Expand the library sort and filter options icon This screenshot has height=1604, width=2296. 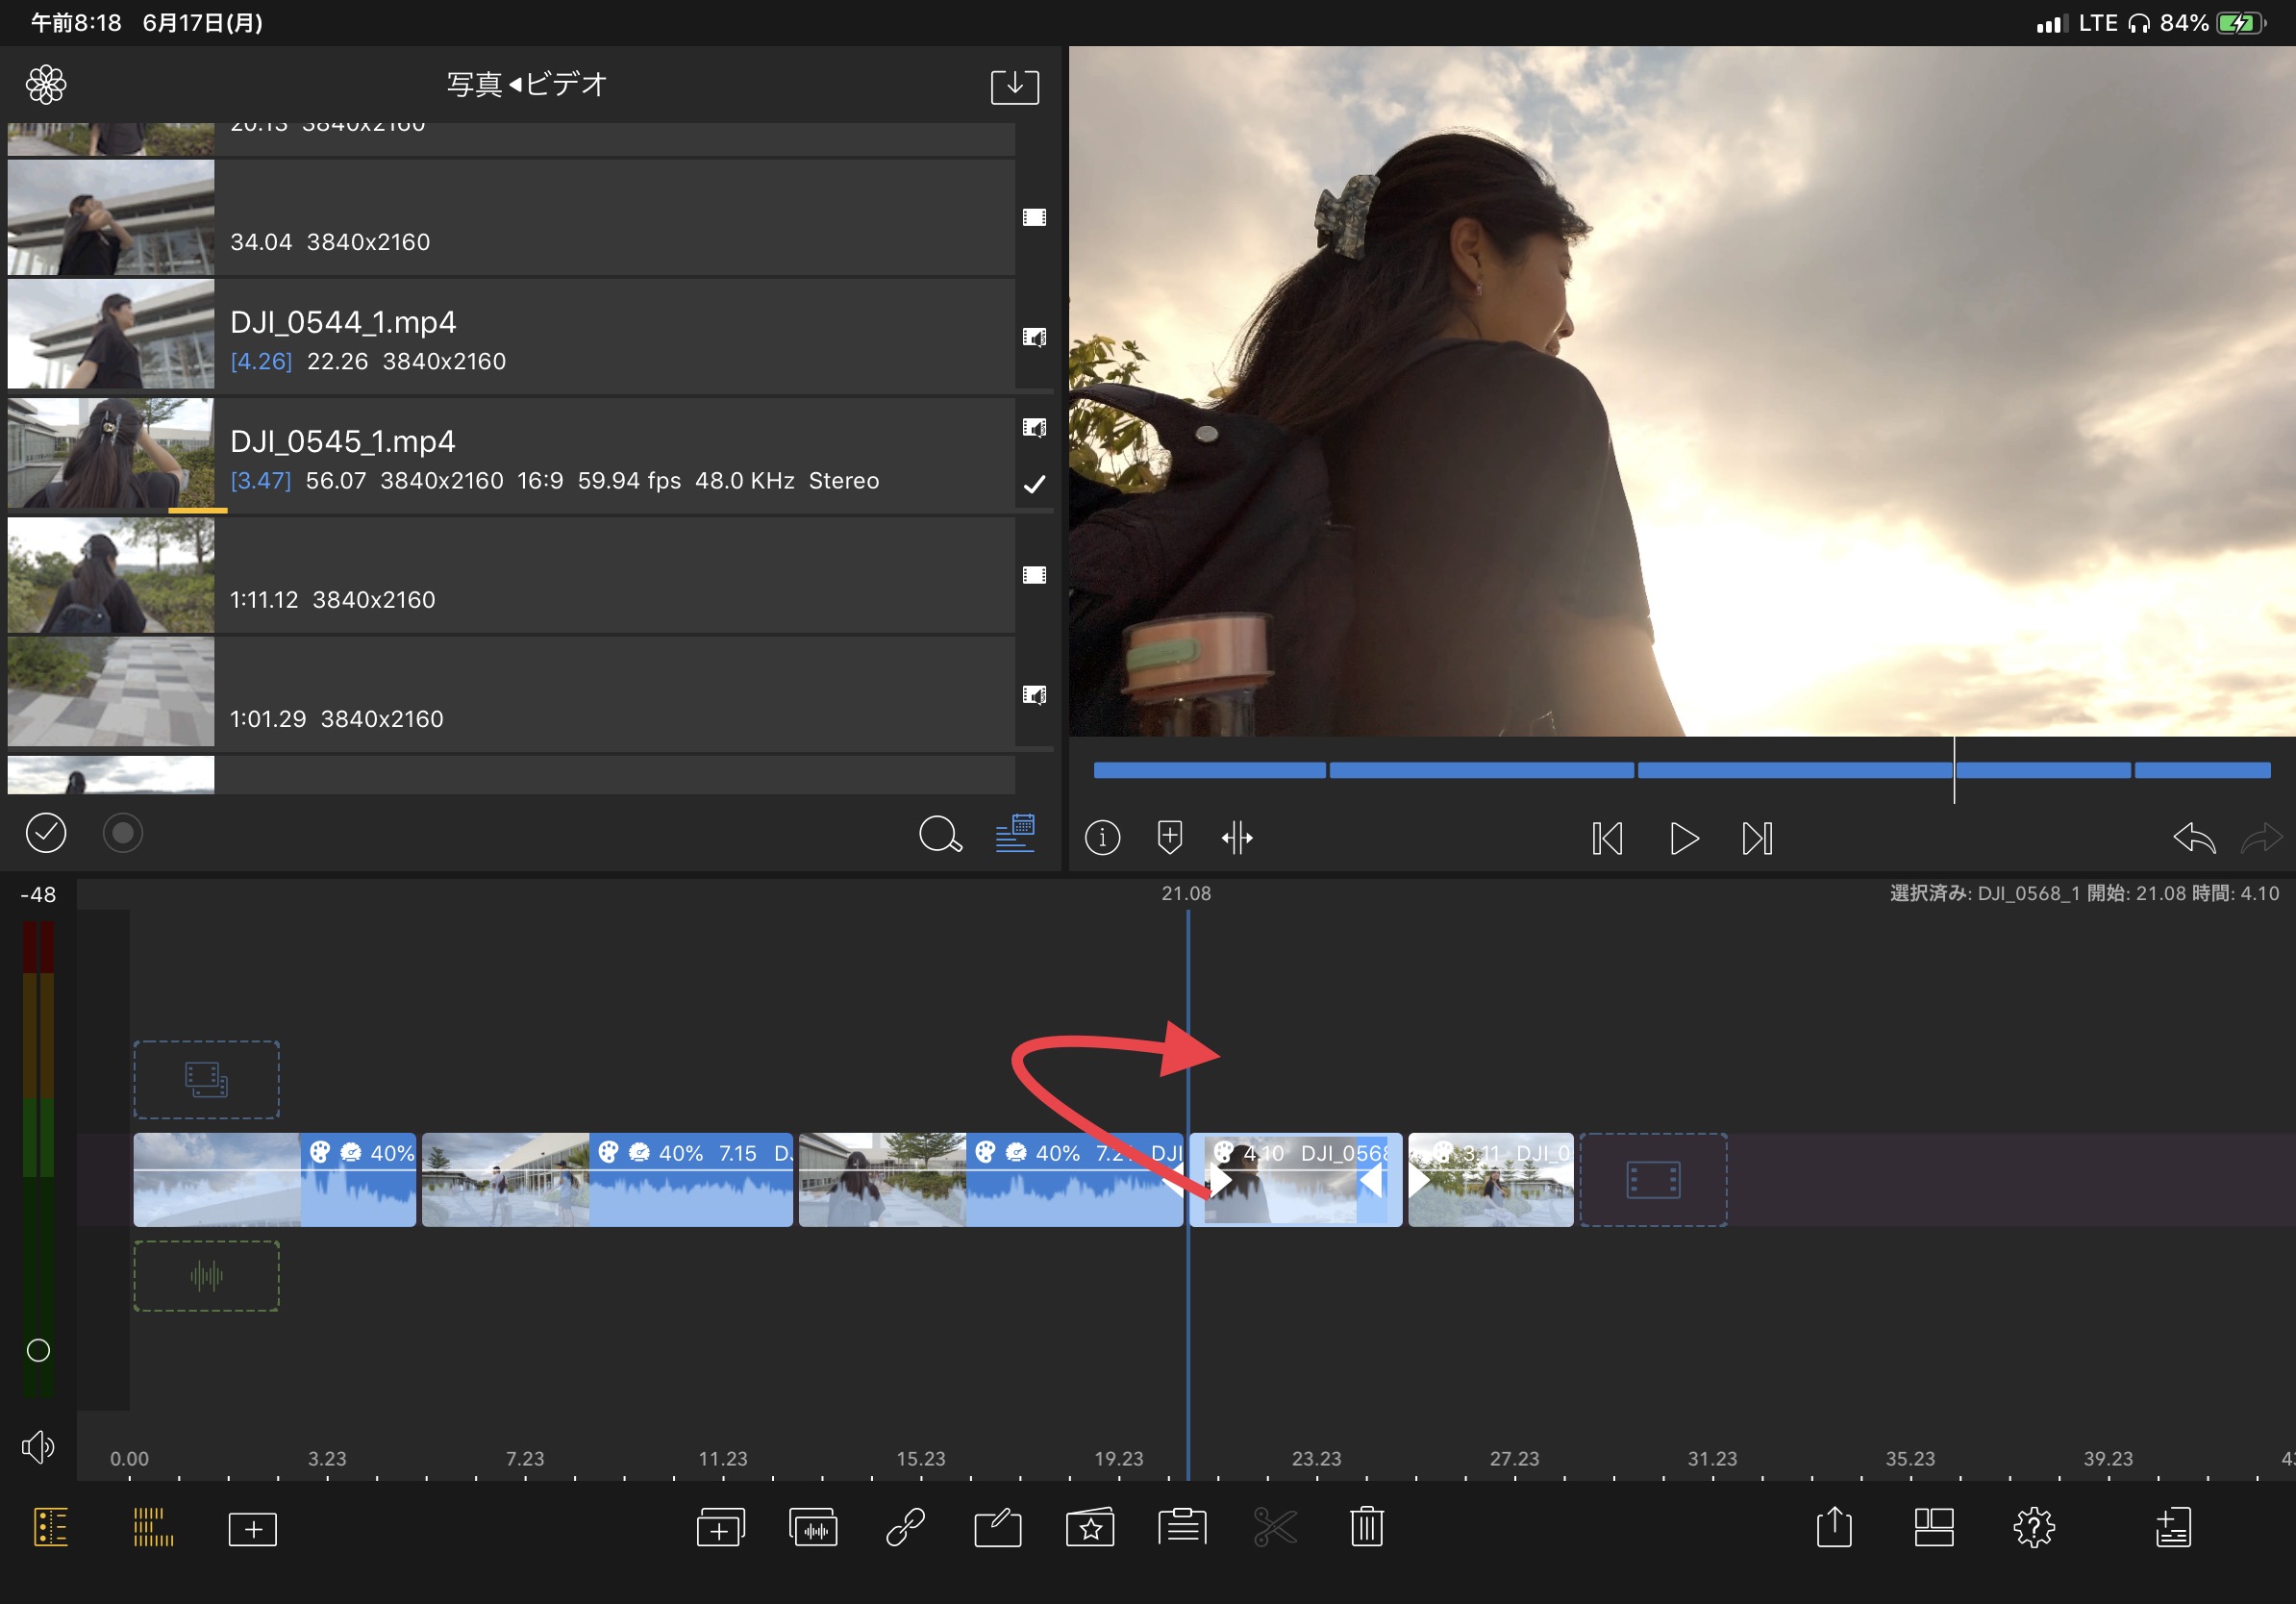tap(1014, 832)
